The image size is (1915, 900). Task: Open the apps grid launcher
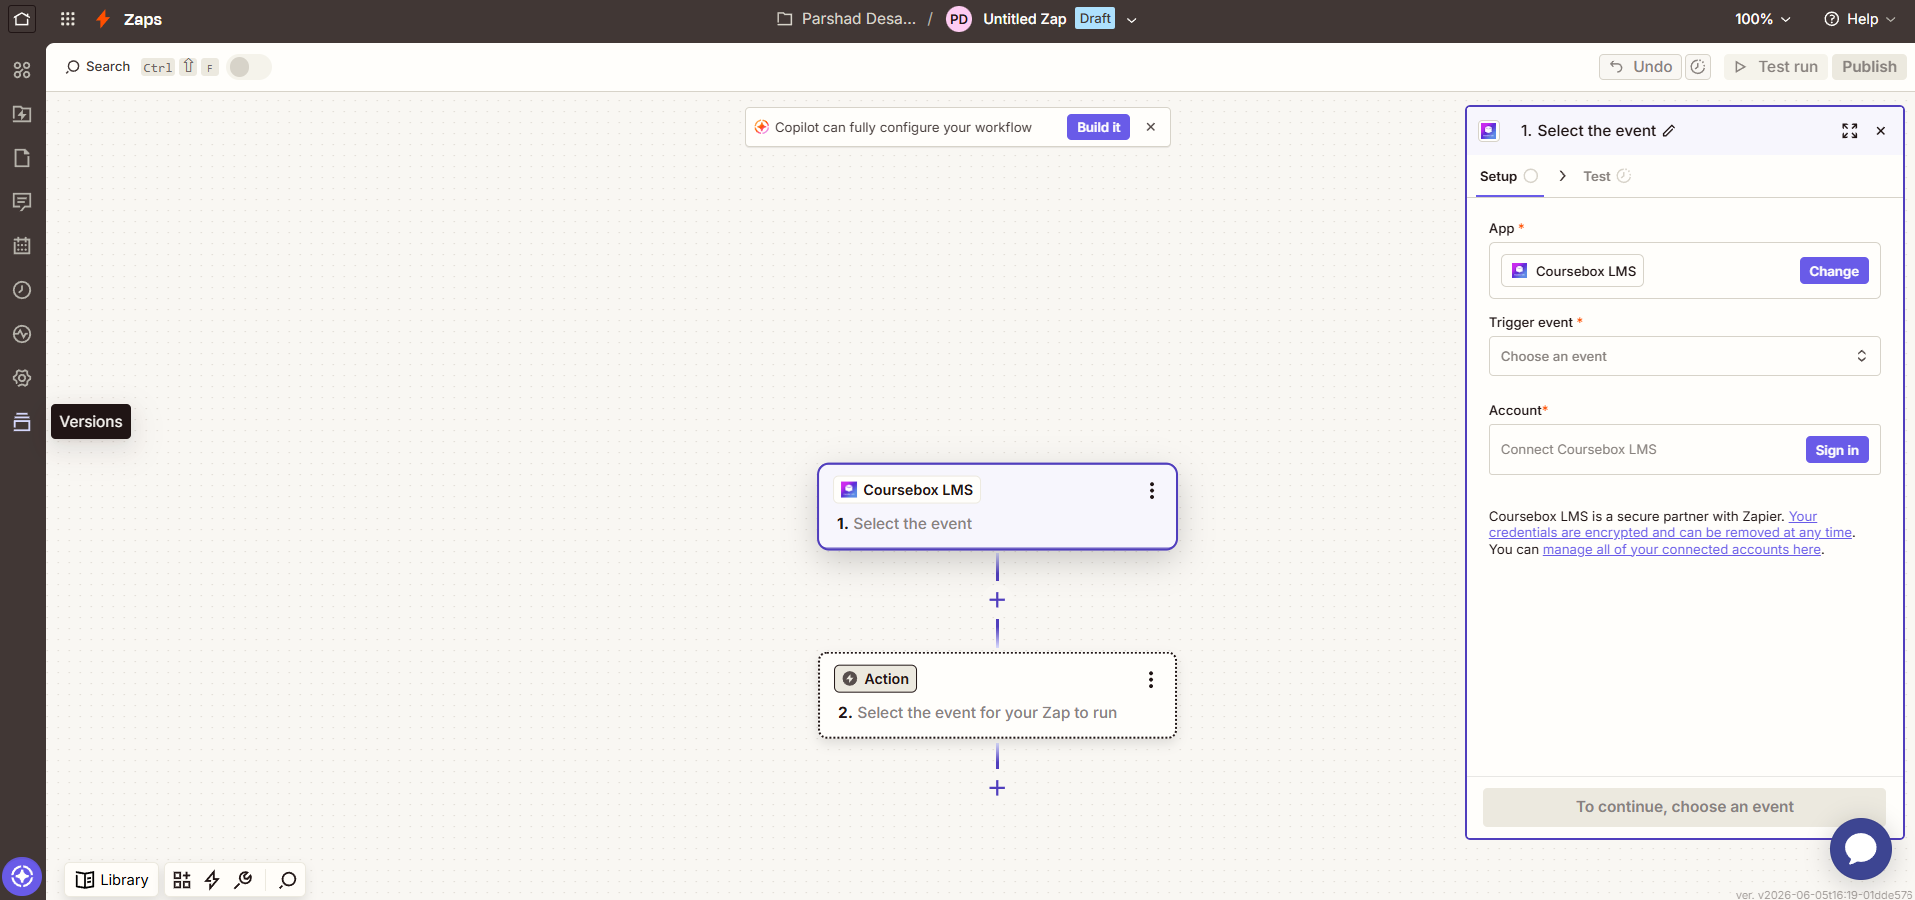(68, 19)
